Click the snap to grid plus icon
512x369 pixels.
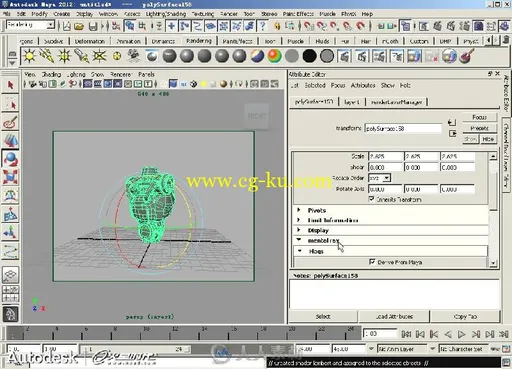171,26
